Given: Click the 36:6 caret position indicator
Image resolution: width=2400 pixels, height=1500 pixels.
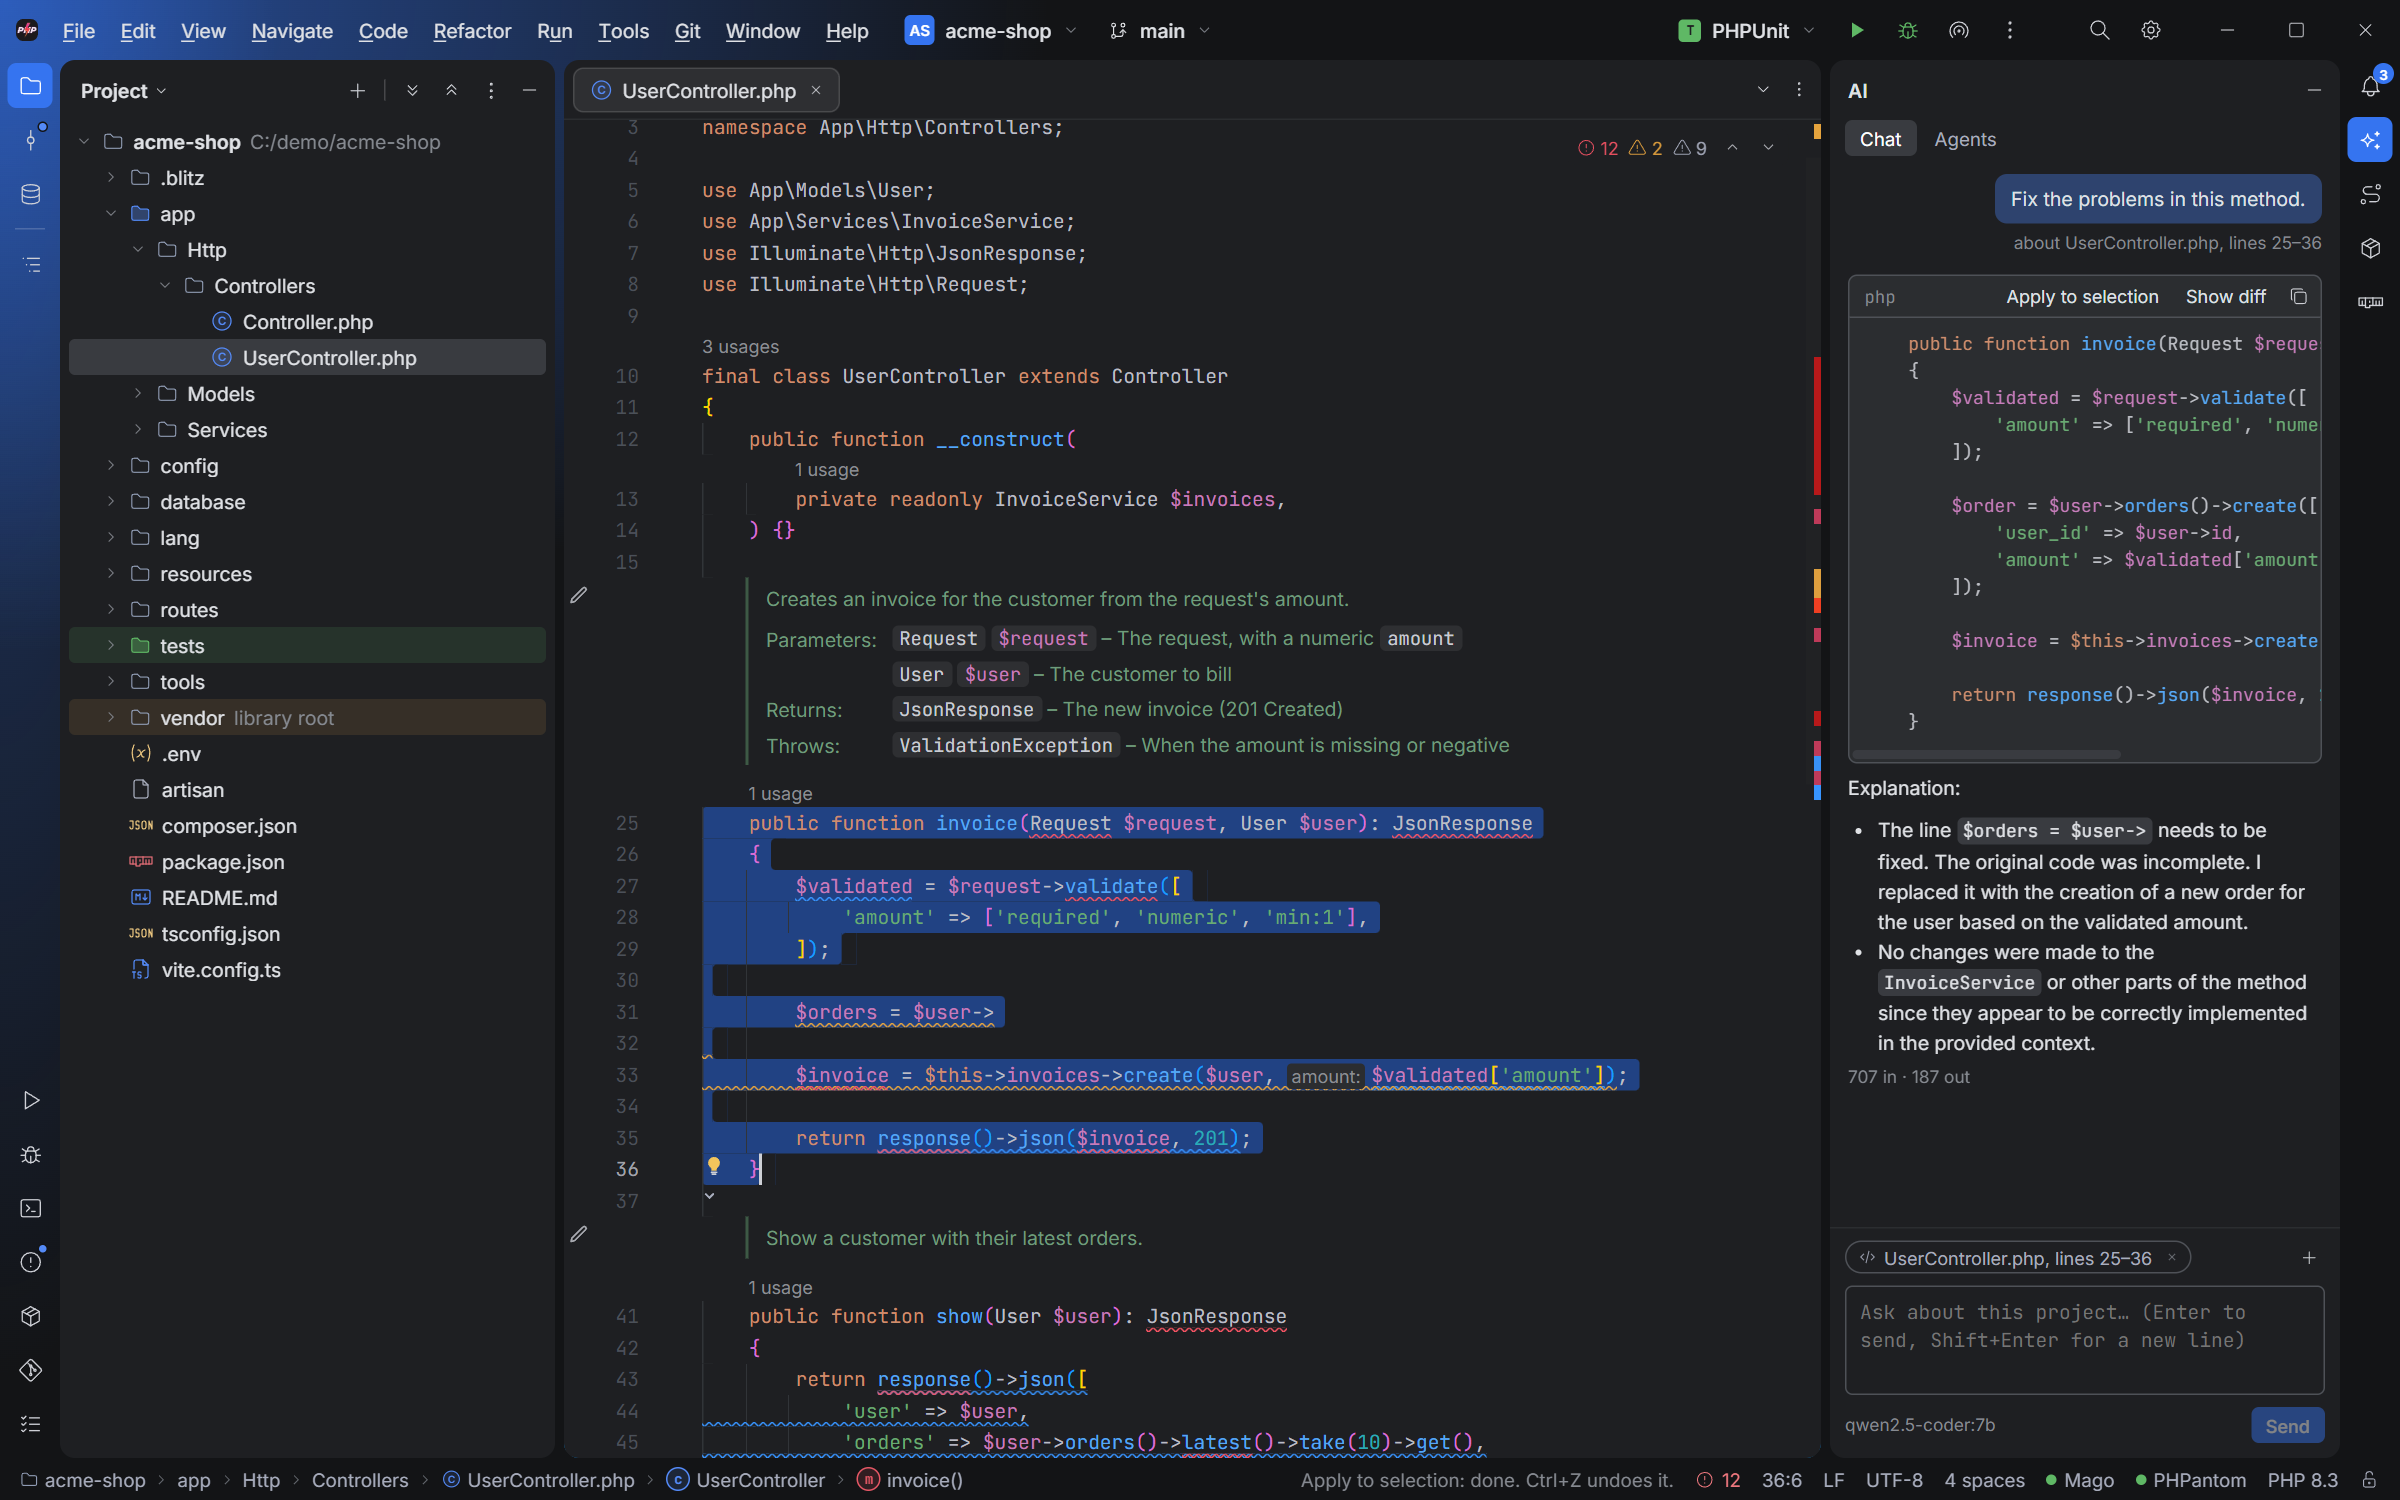Looking at the screenshot, I should (x=1781, y=1480).
